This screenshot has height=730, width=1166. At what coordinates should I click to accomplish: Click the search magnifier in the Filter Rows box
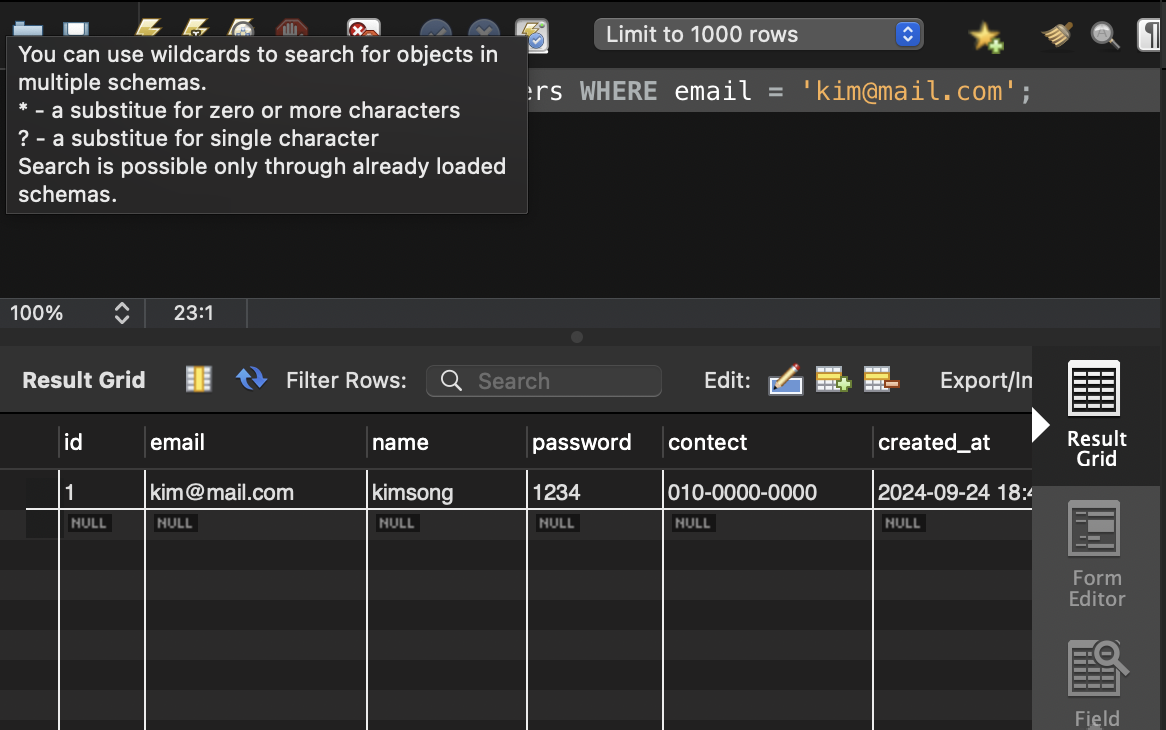point(451,381)
